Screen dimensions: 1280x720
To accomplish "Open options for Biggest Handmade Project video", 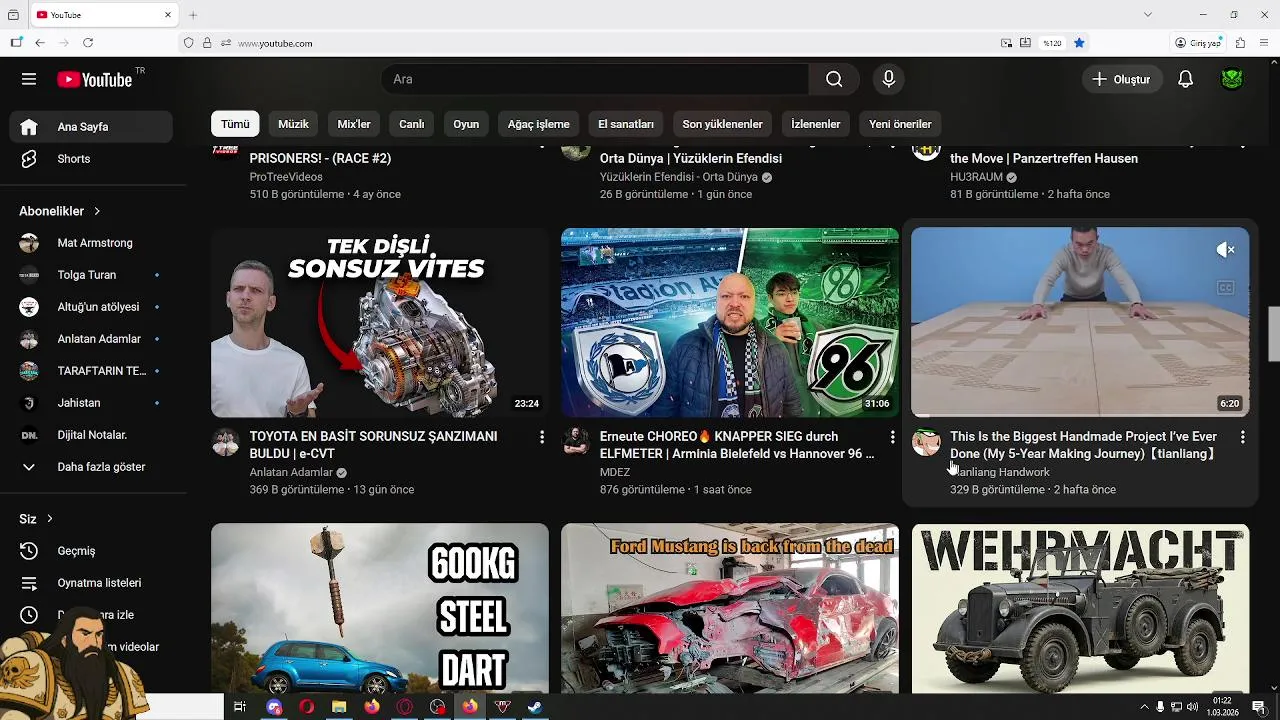I will 1242,437.
